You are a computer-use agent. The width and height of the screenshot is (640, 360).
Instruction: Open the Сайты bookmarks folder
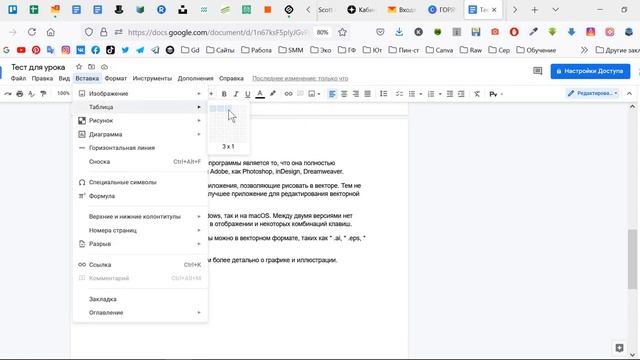click(x=220, y=50)
